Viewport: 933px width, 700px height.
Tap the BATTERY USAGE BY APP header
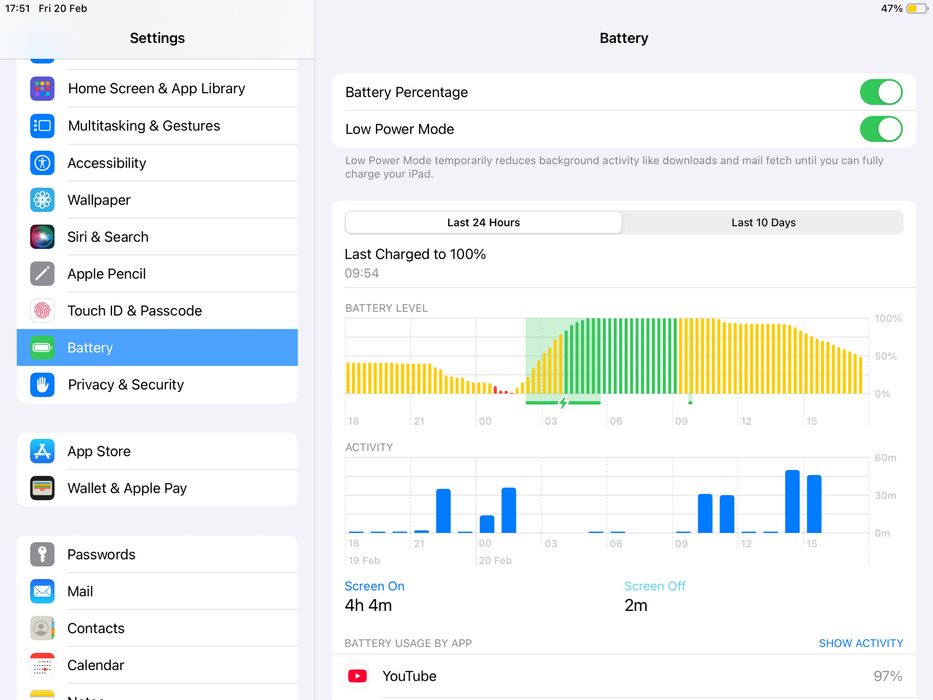tap(408, 643)
